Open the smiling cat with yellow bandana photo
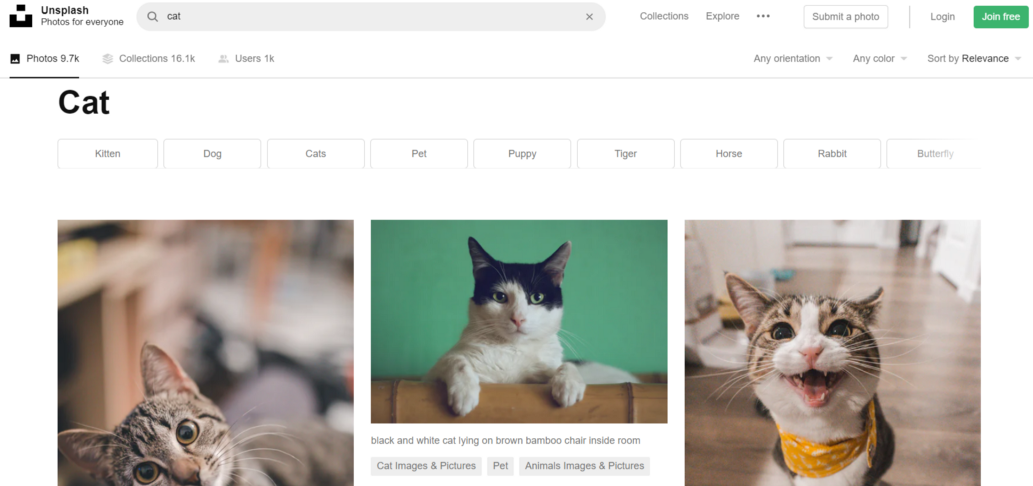Viewport: 1033px width, 486px height. tap(833, 353)
